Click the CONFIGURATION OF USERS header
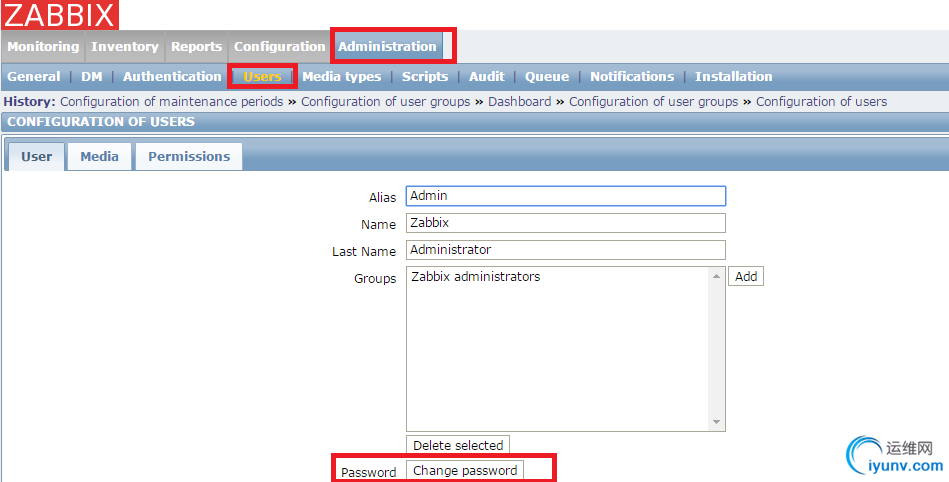949x482 pixels. coord(101,122)
